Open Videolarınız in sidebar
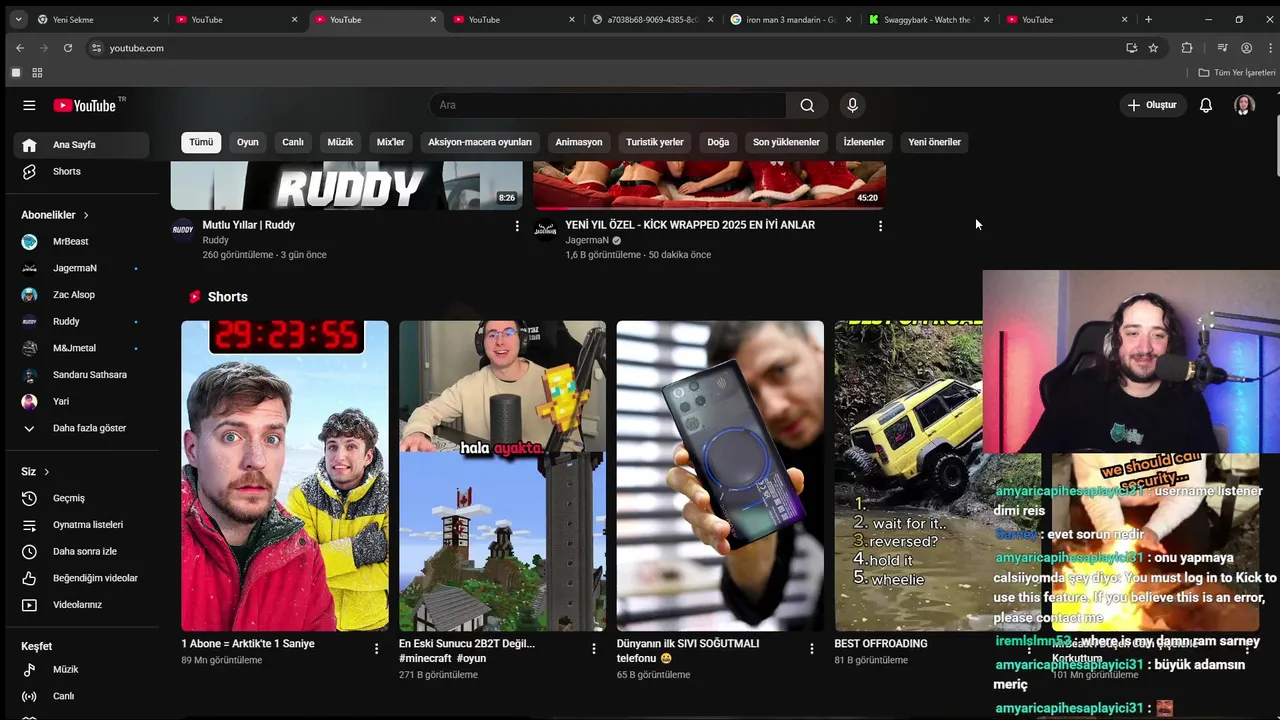 tap(81, 605)
